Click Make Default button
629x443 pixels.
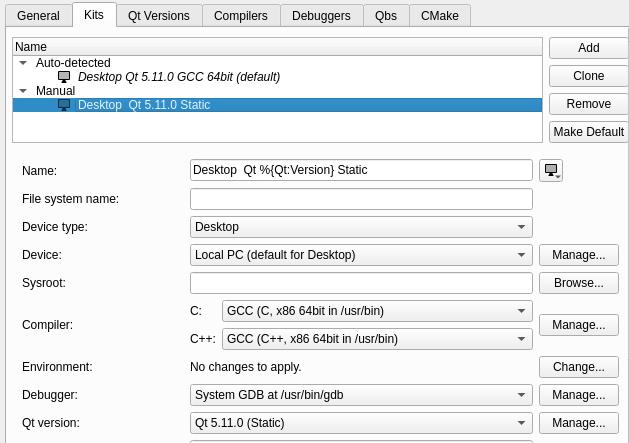[588, 132]
